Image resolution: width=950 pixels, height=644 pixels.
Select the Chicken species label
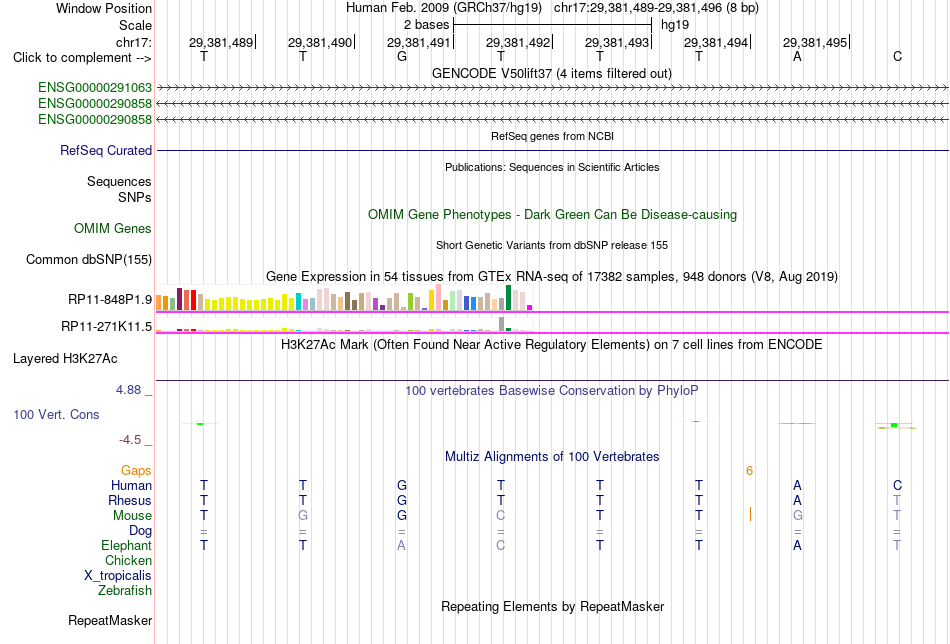pyautogui.click(x=128, y=560)
